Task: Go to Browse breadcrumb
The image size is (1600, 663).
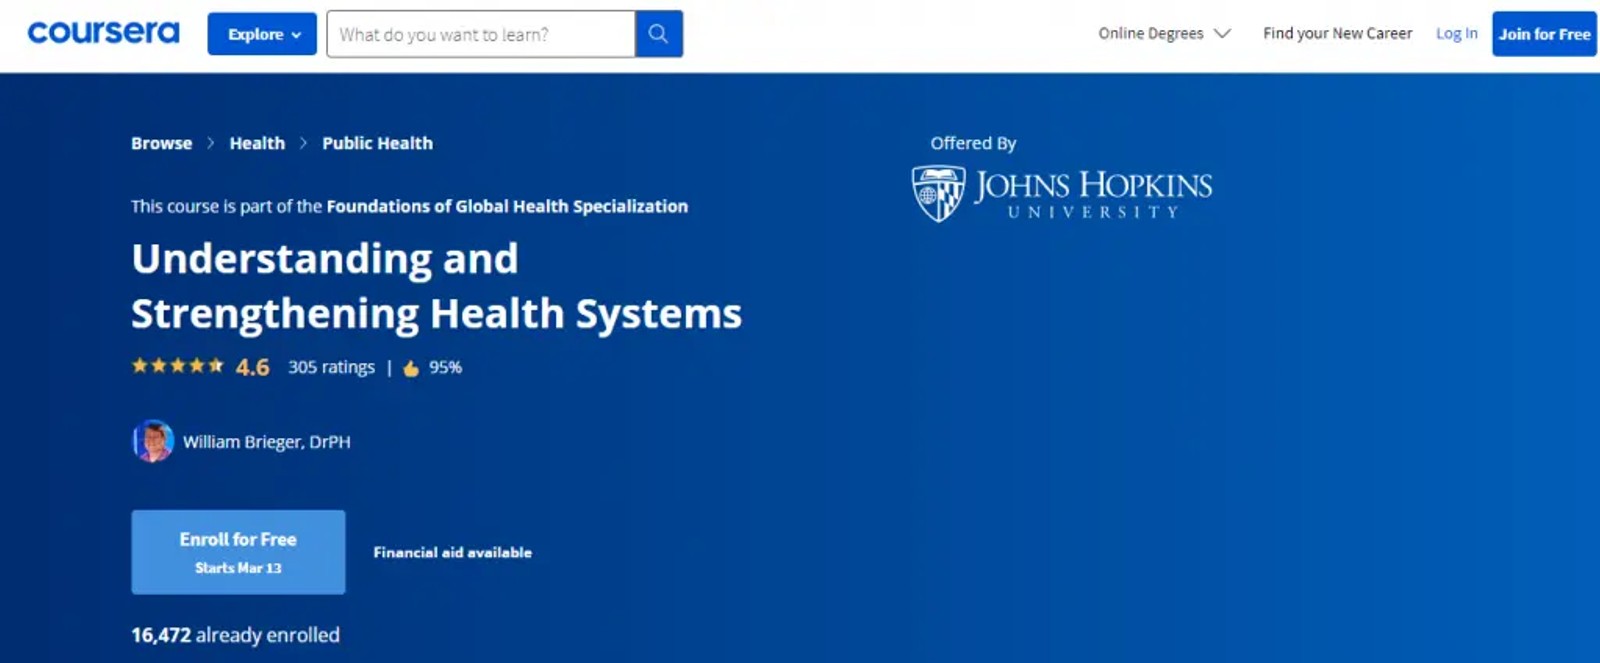Action: (x=161, y=143)
